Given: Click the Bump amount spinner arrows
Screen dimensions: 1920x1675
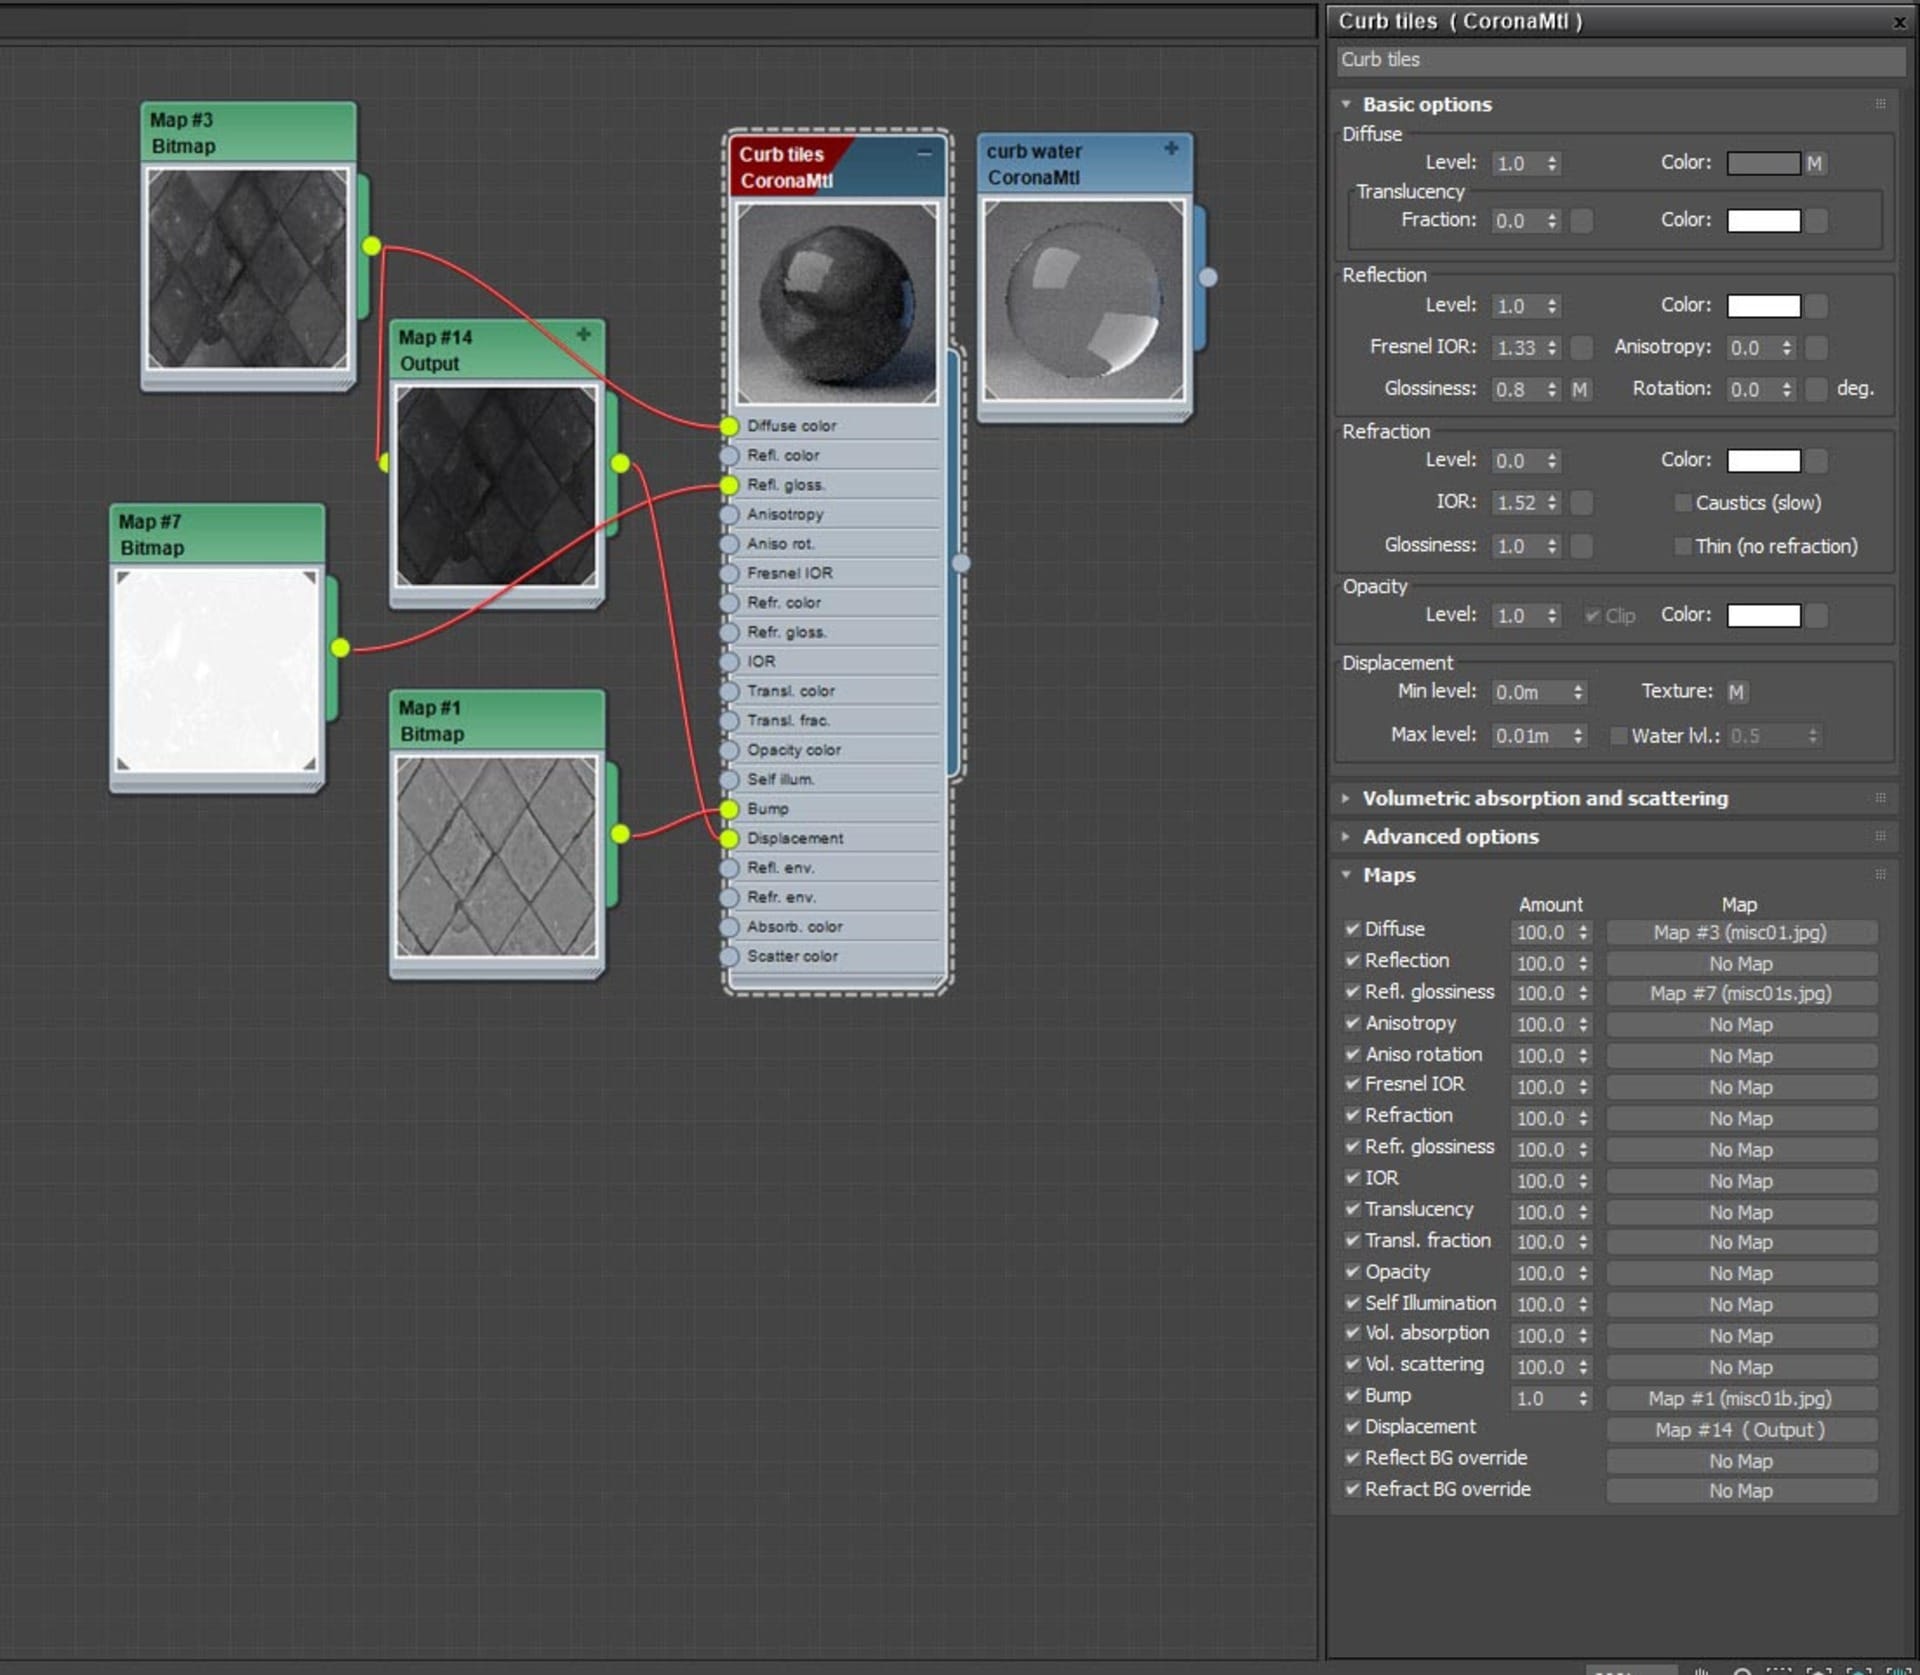Looking at the screenshot, I should (x=1583, y=1398).
